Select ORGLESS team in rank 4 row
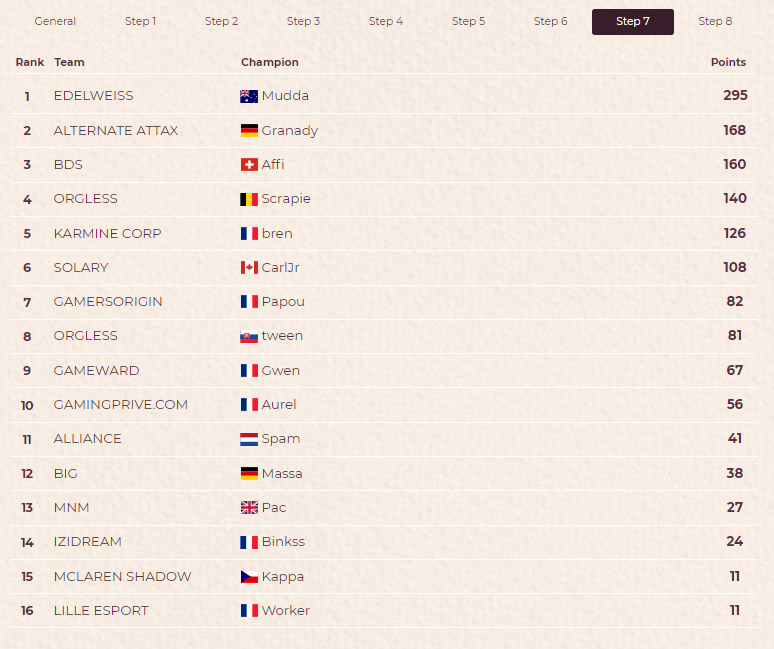Screen dimensions: 774x649 click(x=85, y=199)
